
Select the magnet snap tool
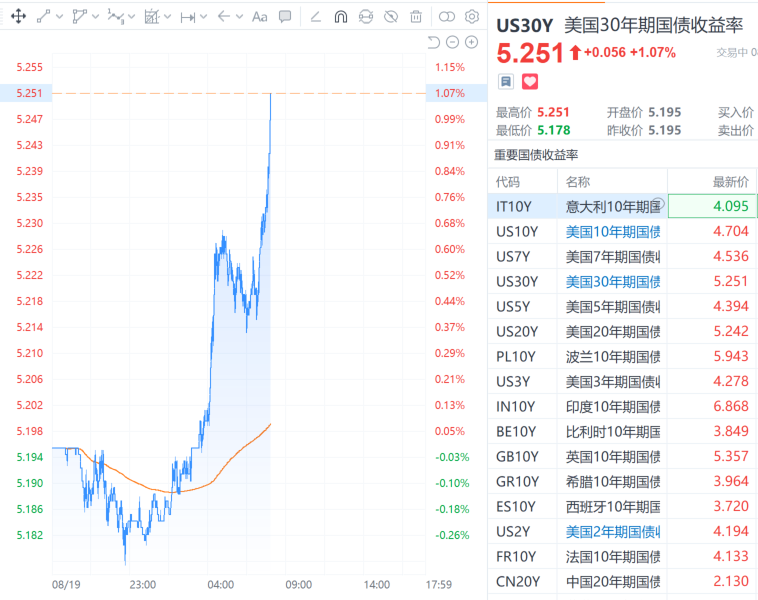(x=341, y=17)
